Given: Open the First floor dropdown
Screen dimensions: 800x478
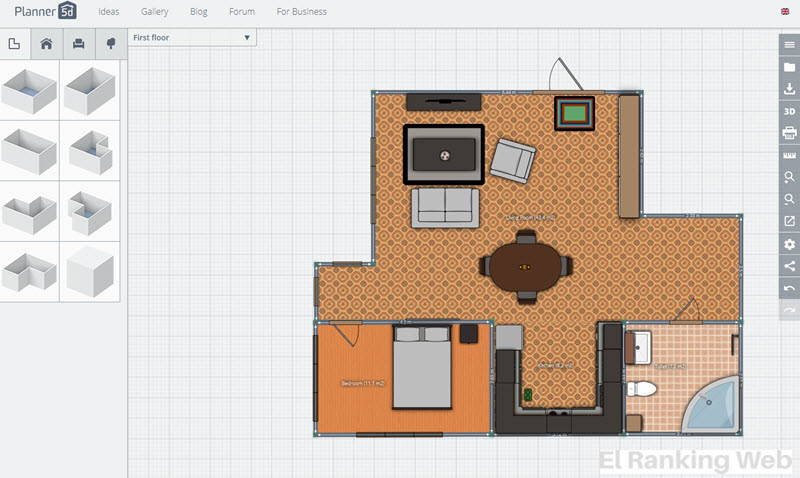Looking at the screenshot, I should tap(192, 38).
